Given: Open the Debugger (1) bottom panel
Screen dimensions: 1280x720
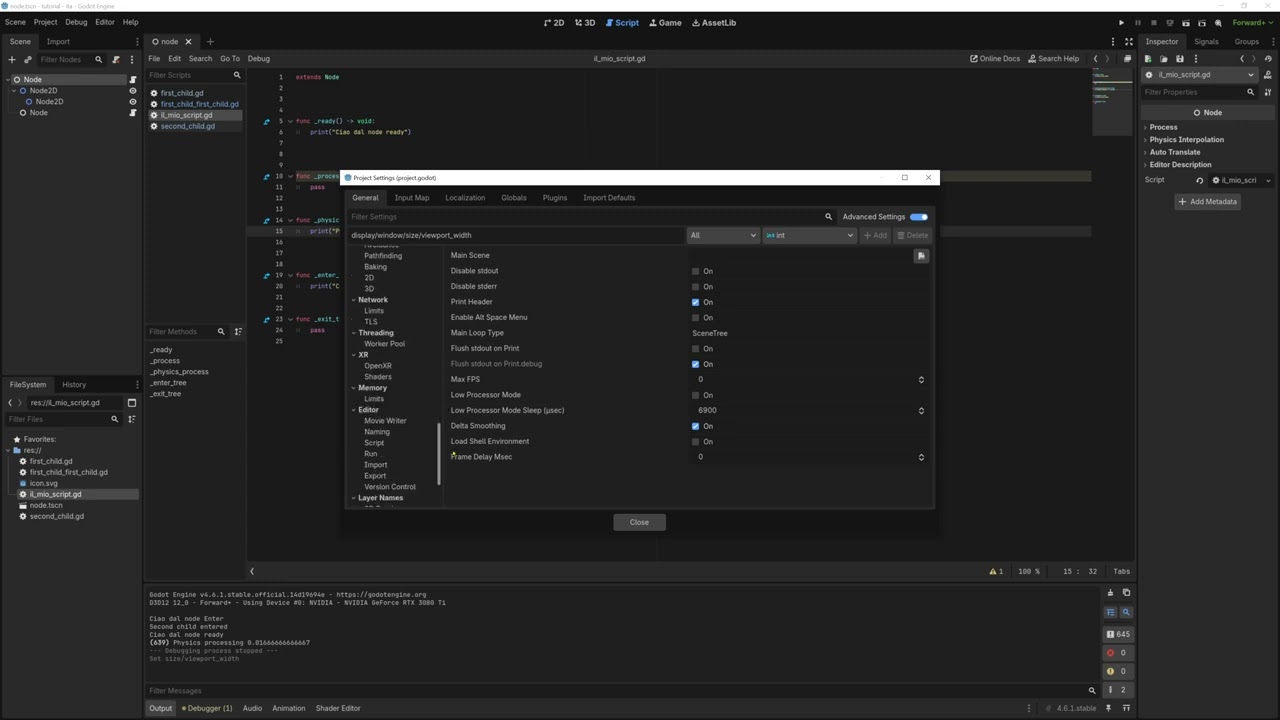Looking at the screenshot, I should 207,708.
